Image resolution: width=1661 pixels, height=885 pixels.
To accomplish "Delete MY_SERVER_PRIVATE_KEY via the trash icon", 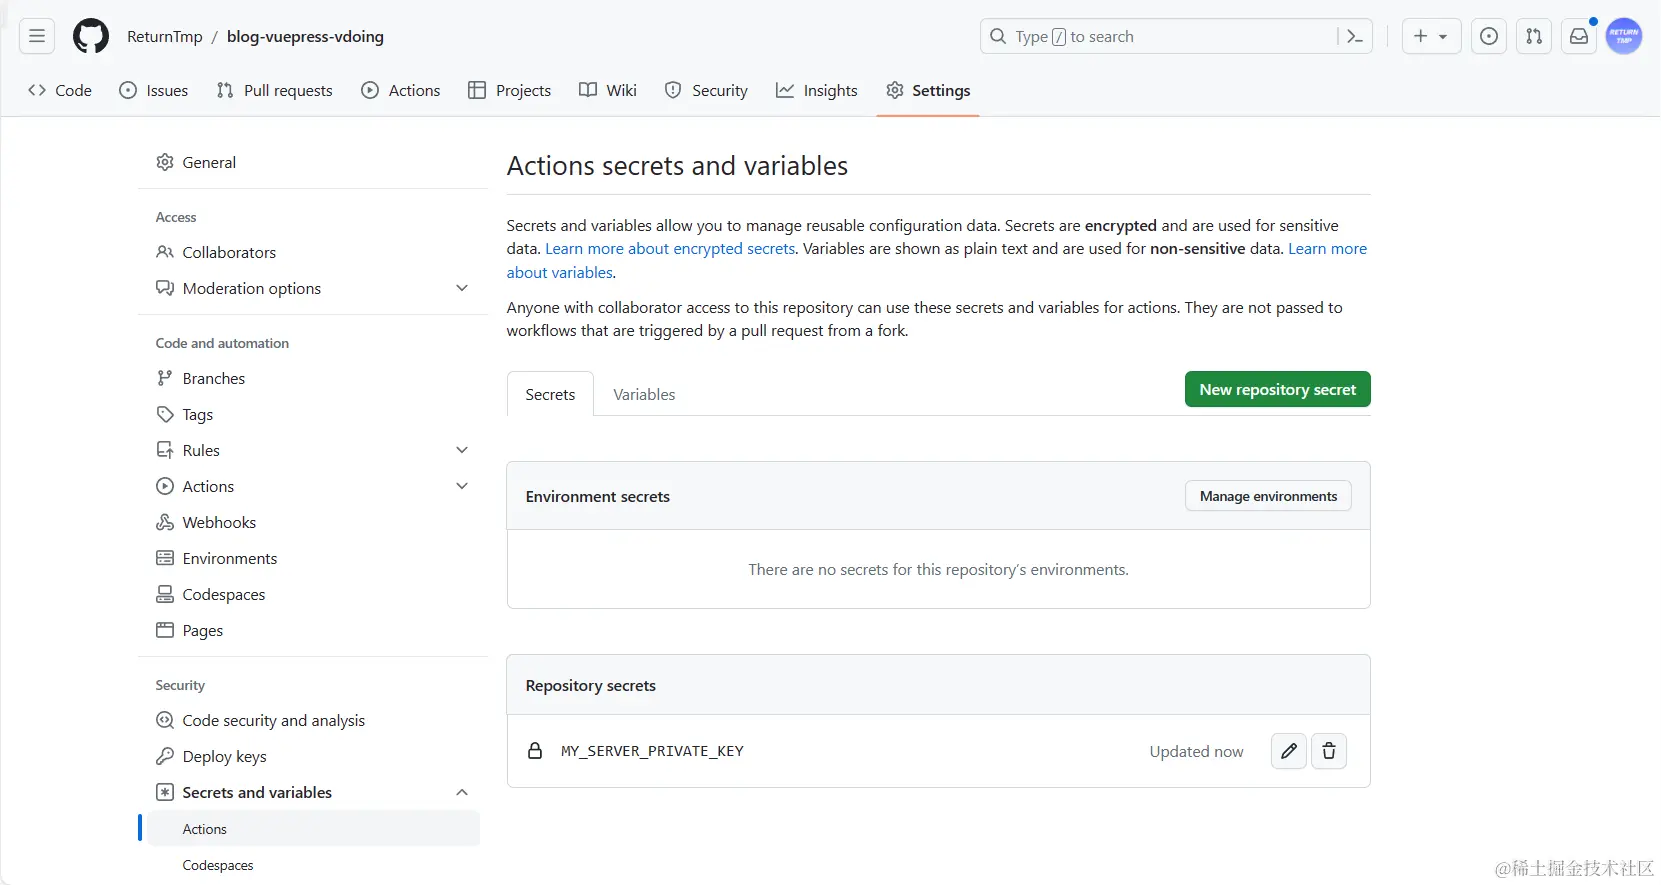I will [1329, 751].
